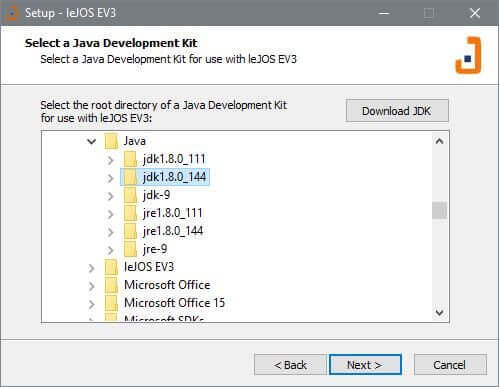The height and width of the screenshot is (387, 499).
Task: Expand the jdk1.8.0_111 folder
Action: click(x=111, y=160)
